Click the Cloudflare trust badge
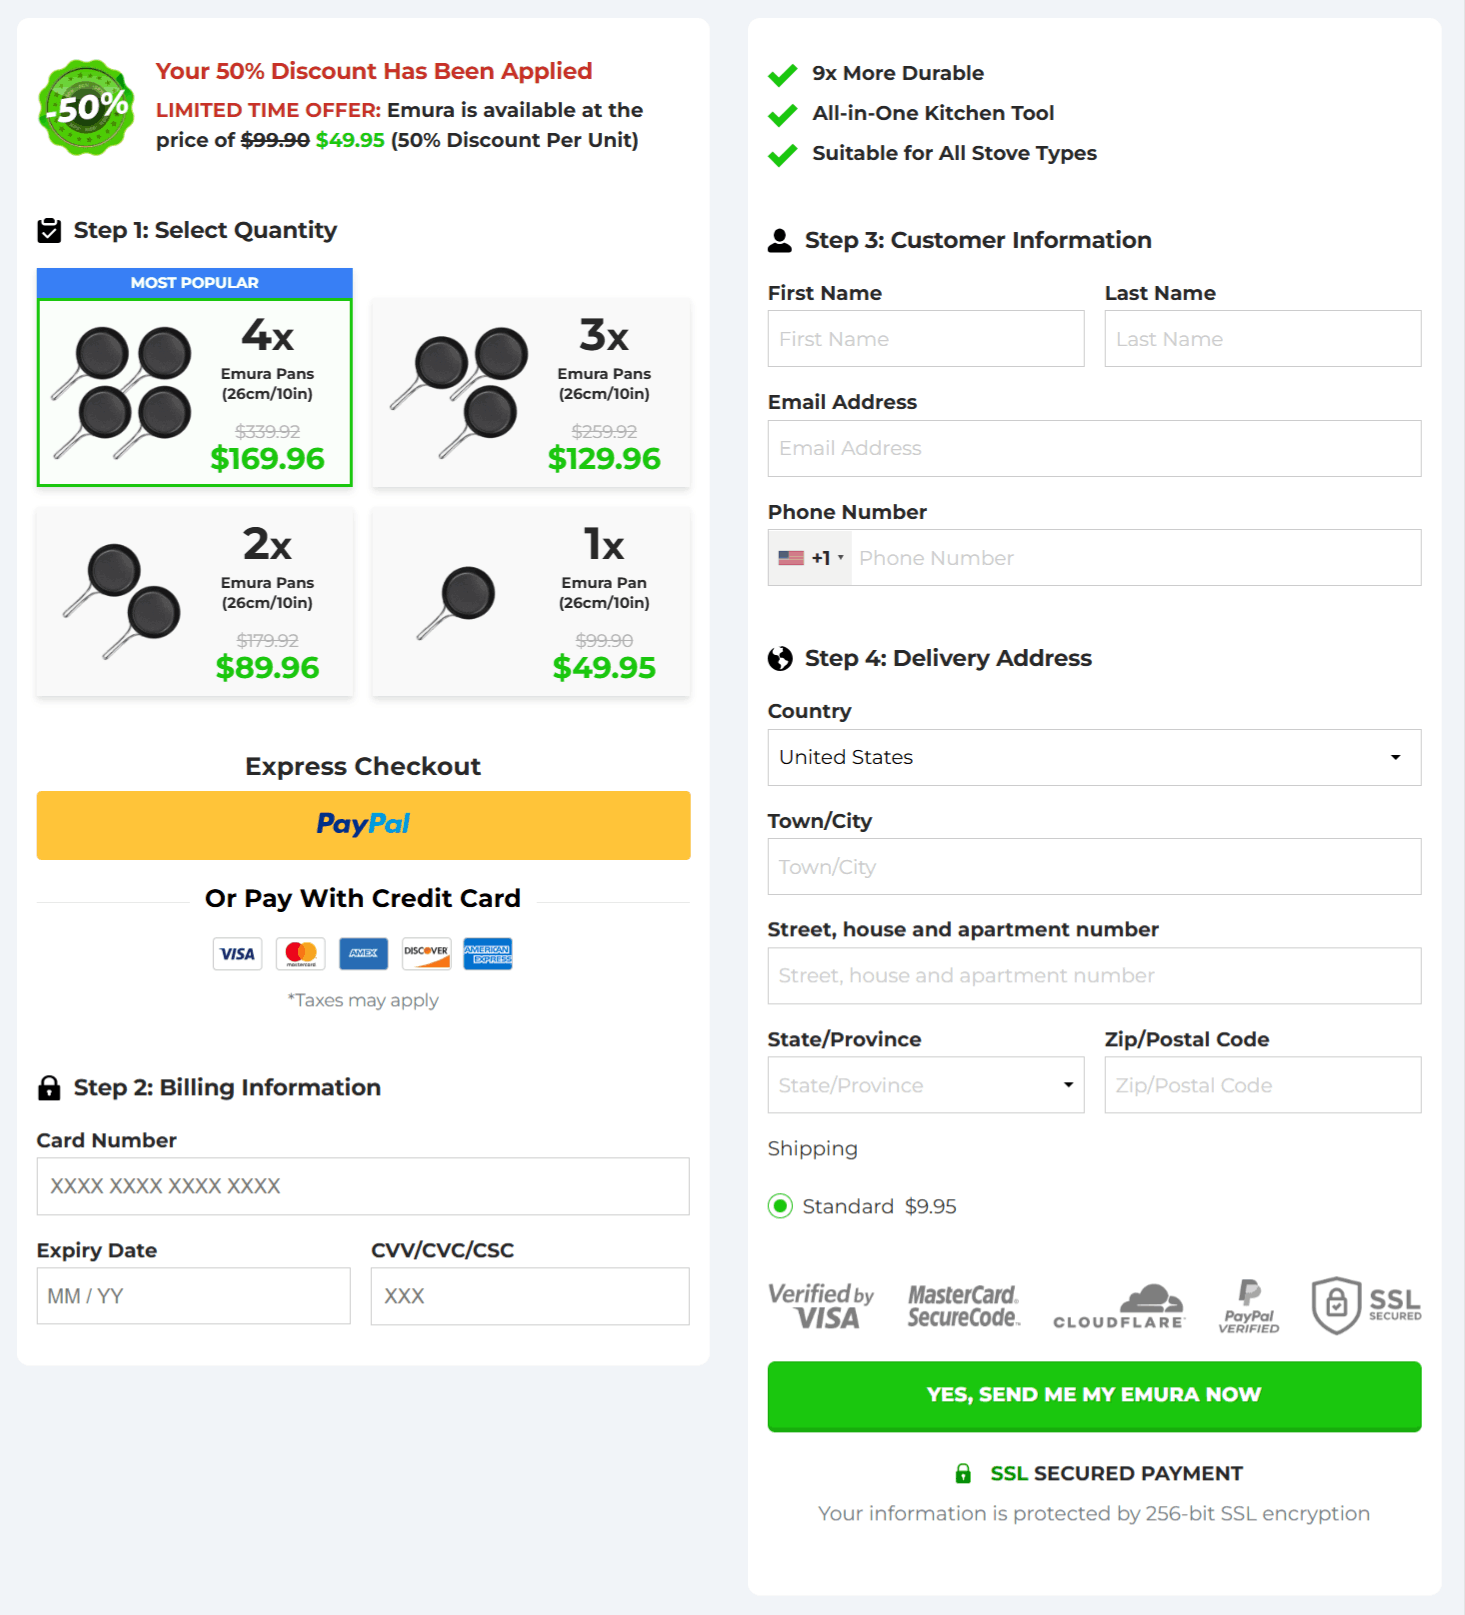 (1118, 1307)
